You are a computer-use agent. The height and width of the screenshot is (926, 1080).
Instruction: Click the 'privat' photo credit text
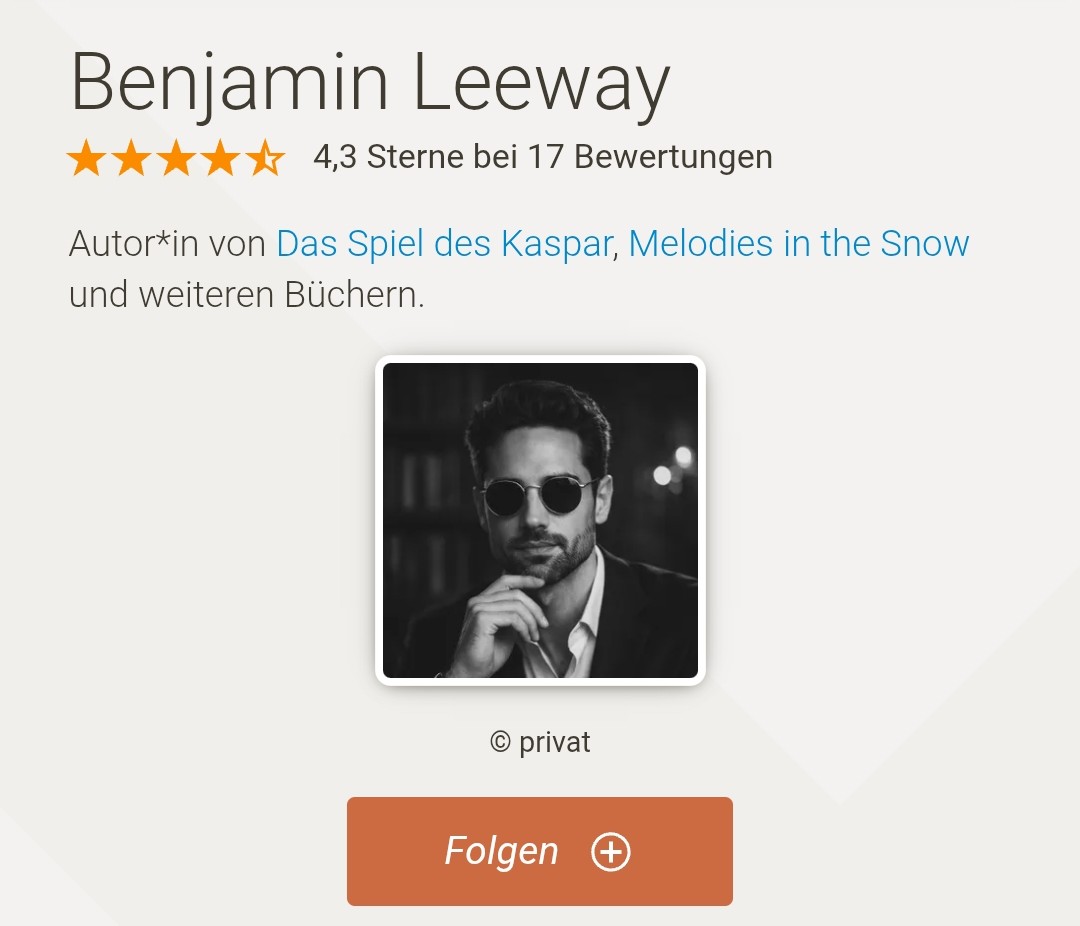555,742
